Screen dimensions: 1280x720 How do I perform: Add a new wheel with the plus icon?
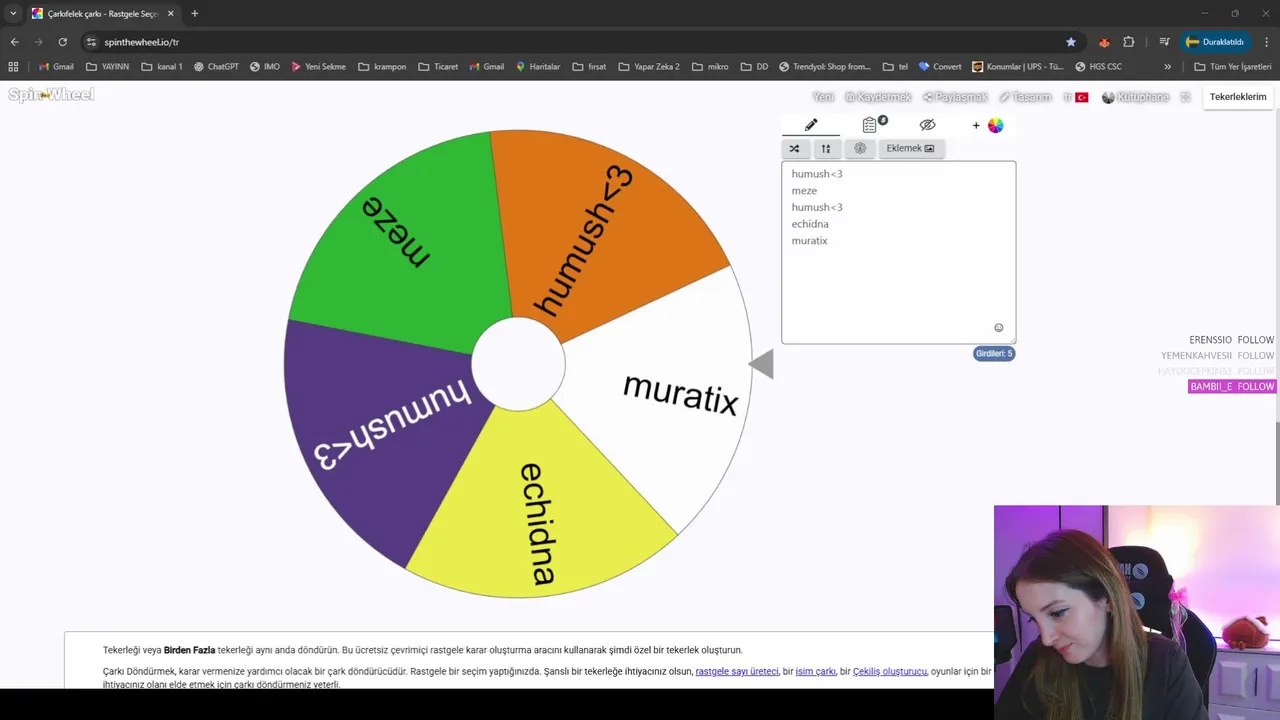976,126
